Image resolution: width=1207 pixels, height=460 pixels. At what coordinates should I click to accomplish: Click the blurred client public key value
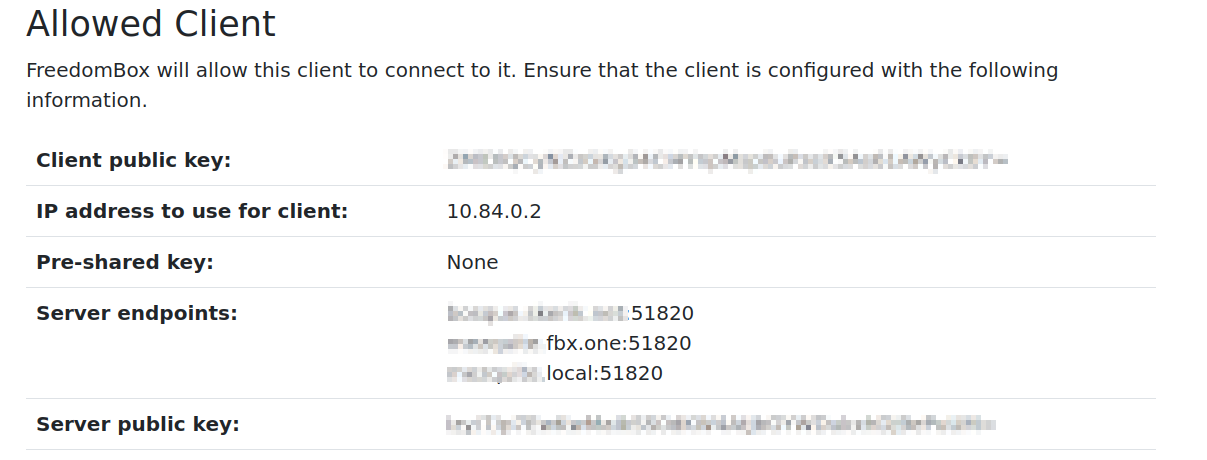point(727,159)
